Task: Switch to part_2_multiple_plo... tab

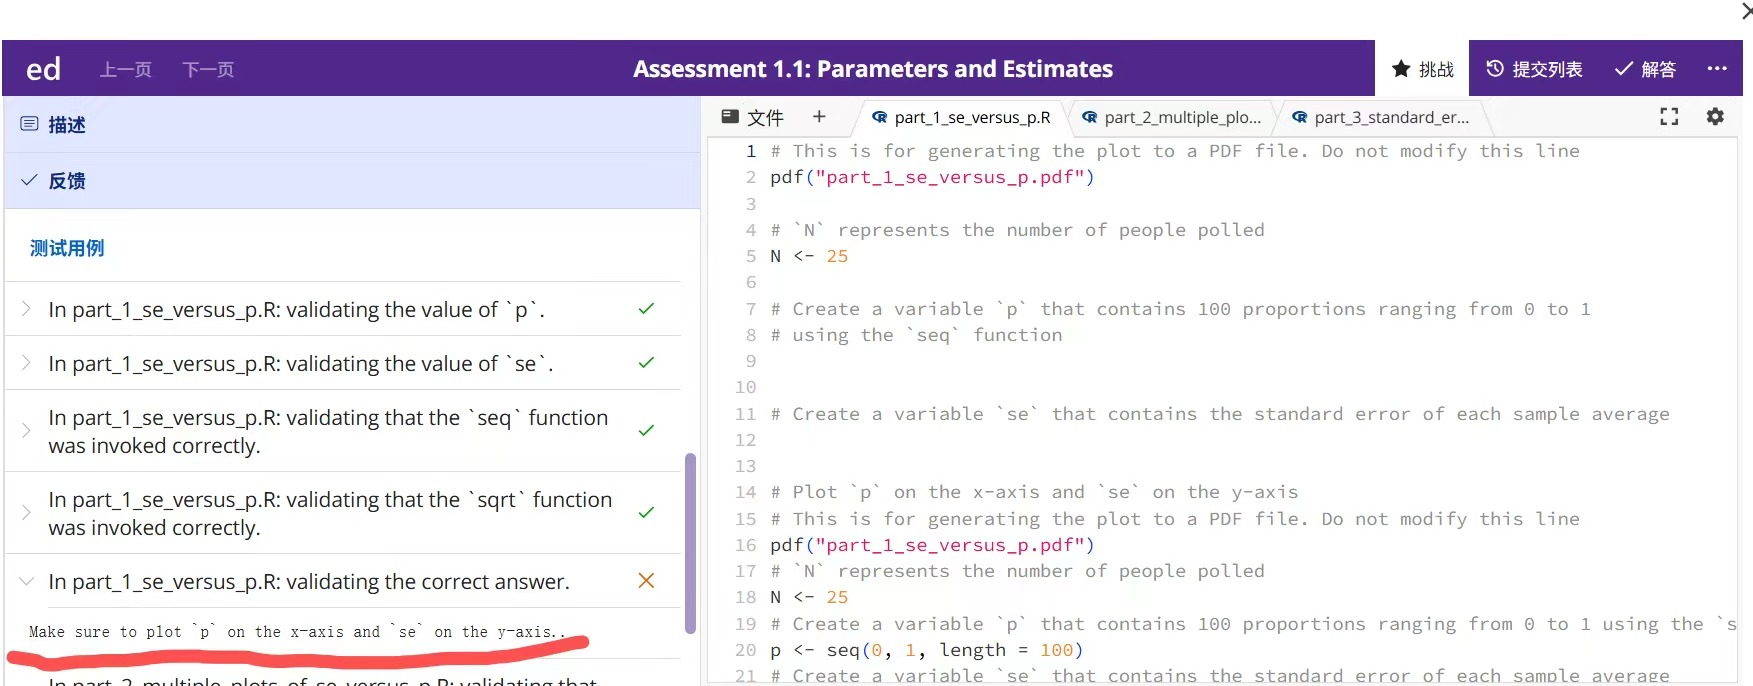Action: (1171, 117)
